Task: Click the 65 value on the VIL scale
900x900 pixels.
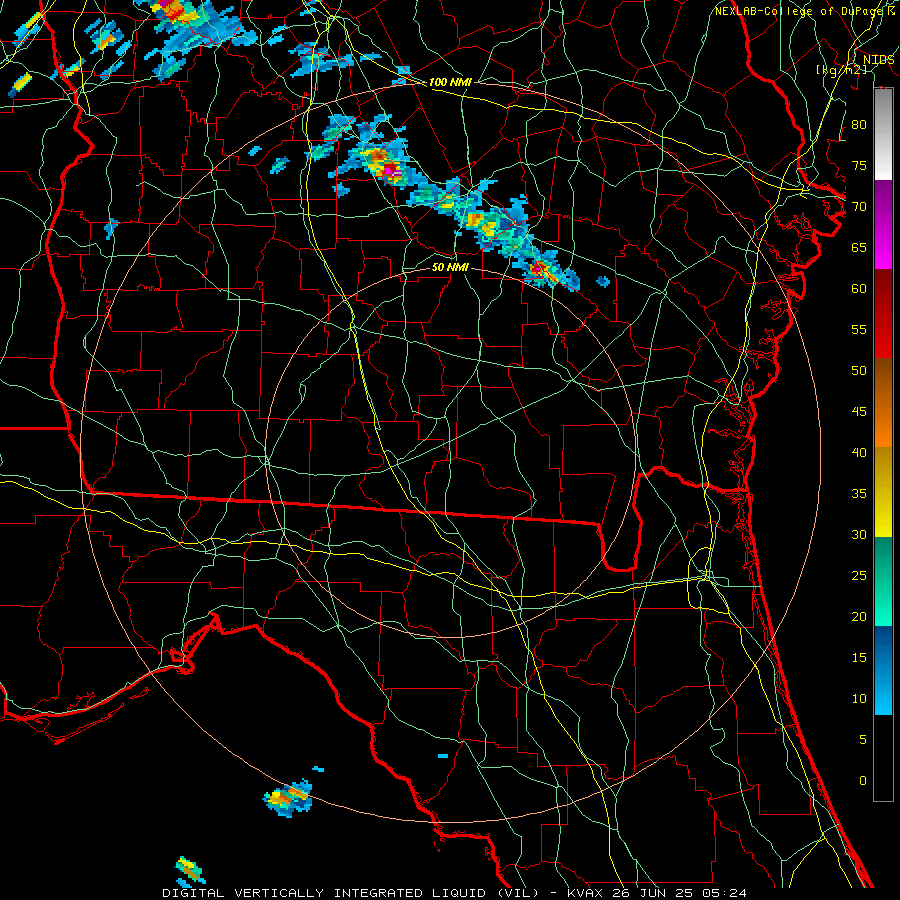Action: pos(859,247)
